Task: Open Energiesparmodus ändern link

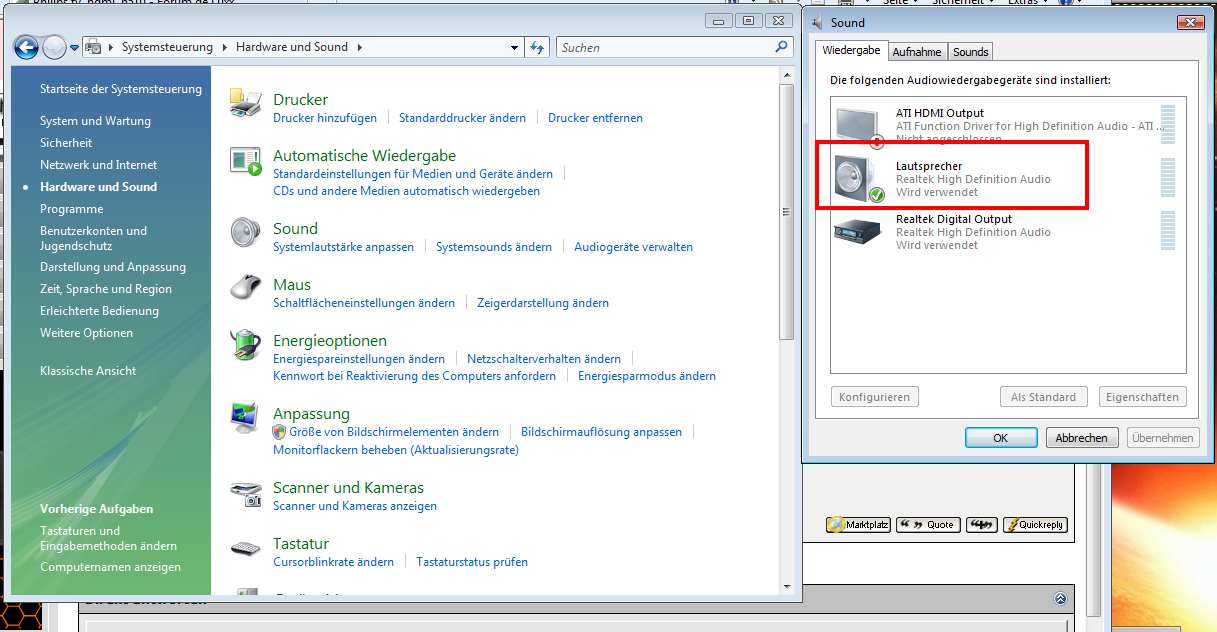Action: (x=647, y=376)
